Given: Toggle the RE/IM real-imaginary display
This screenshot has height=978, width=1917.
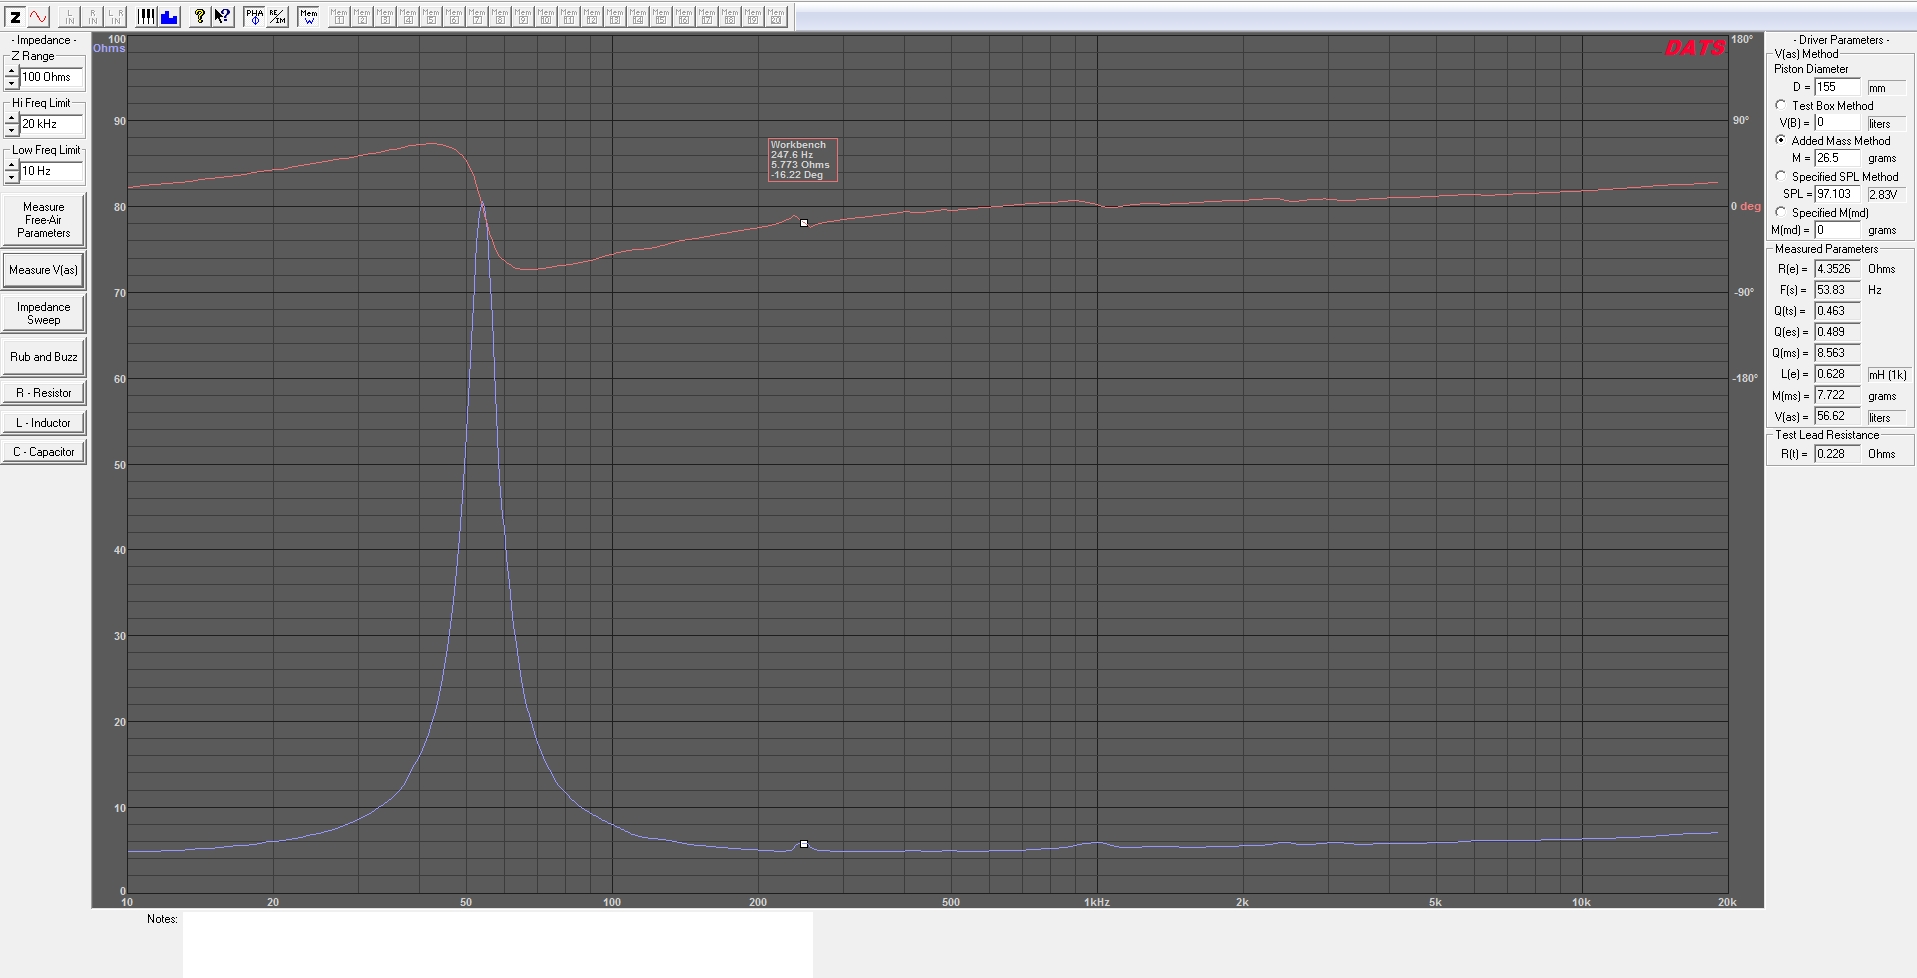Looking at the screenshot, I should click(x=277, y=16).
